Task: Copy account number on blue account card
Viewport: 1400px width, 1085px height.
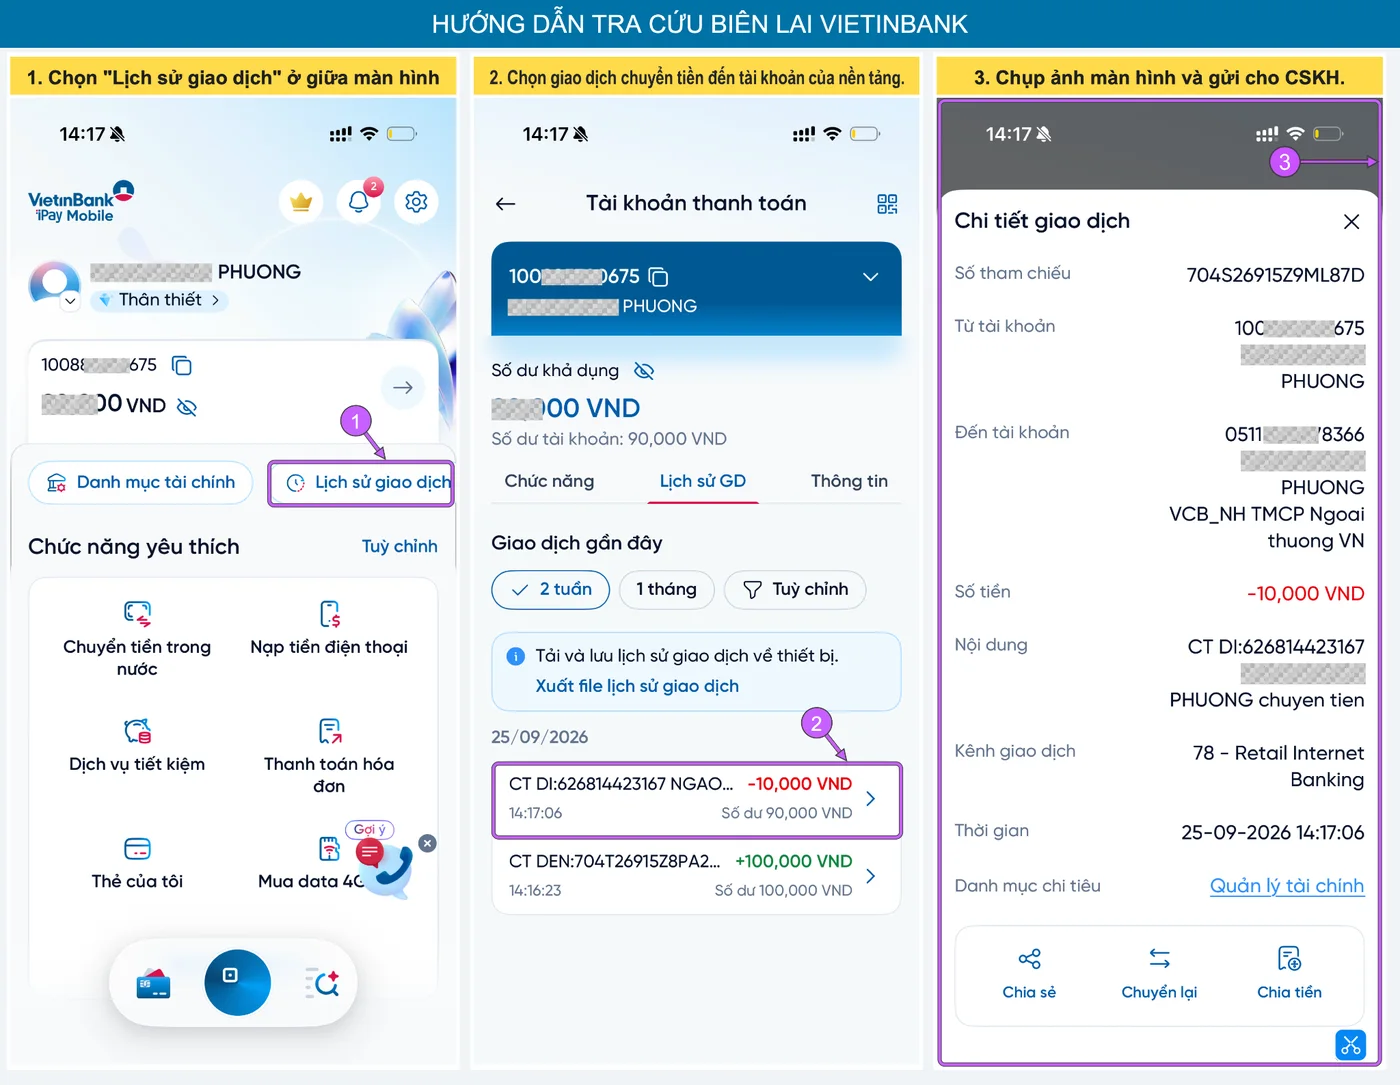Action: (x=658, y=277)
